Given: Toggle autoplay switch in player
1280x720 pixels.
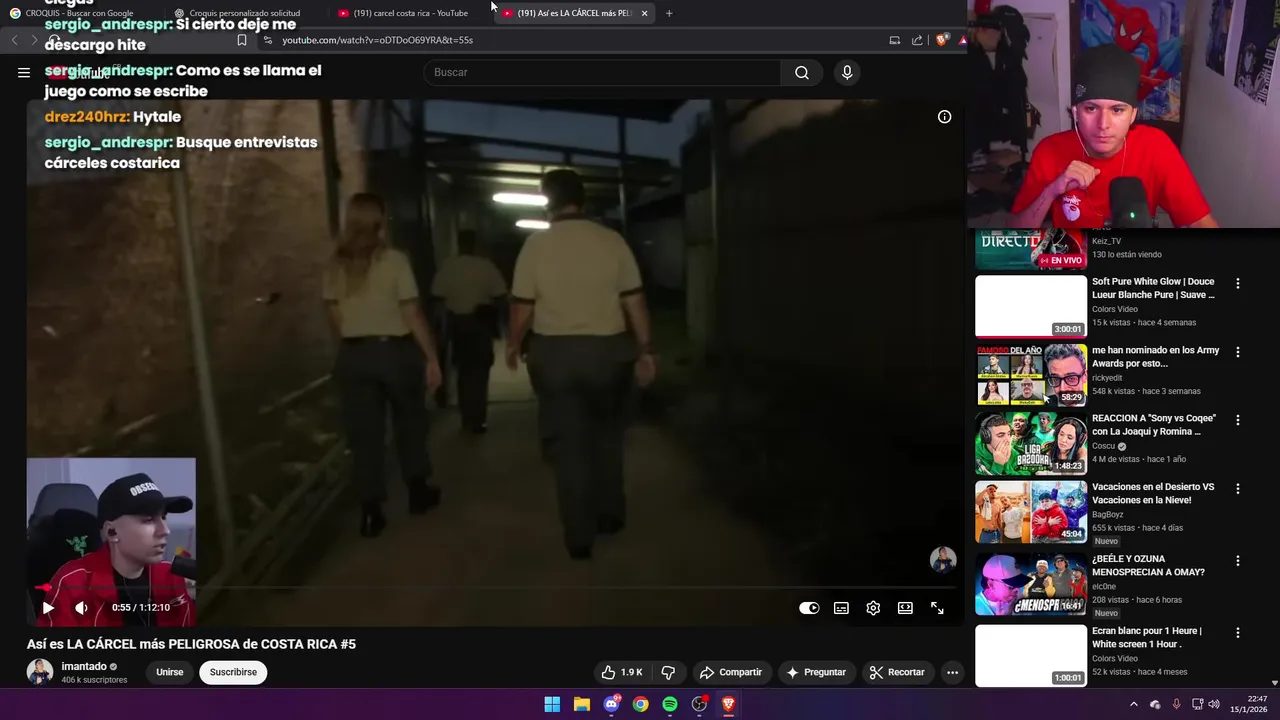Looking at the screenshot, I should pyautogui.click(x=809, y=608).
